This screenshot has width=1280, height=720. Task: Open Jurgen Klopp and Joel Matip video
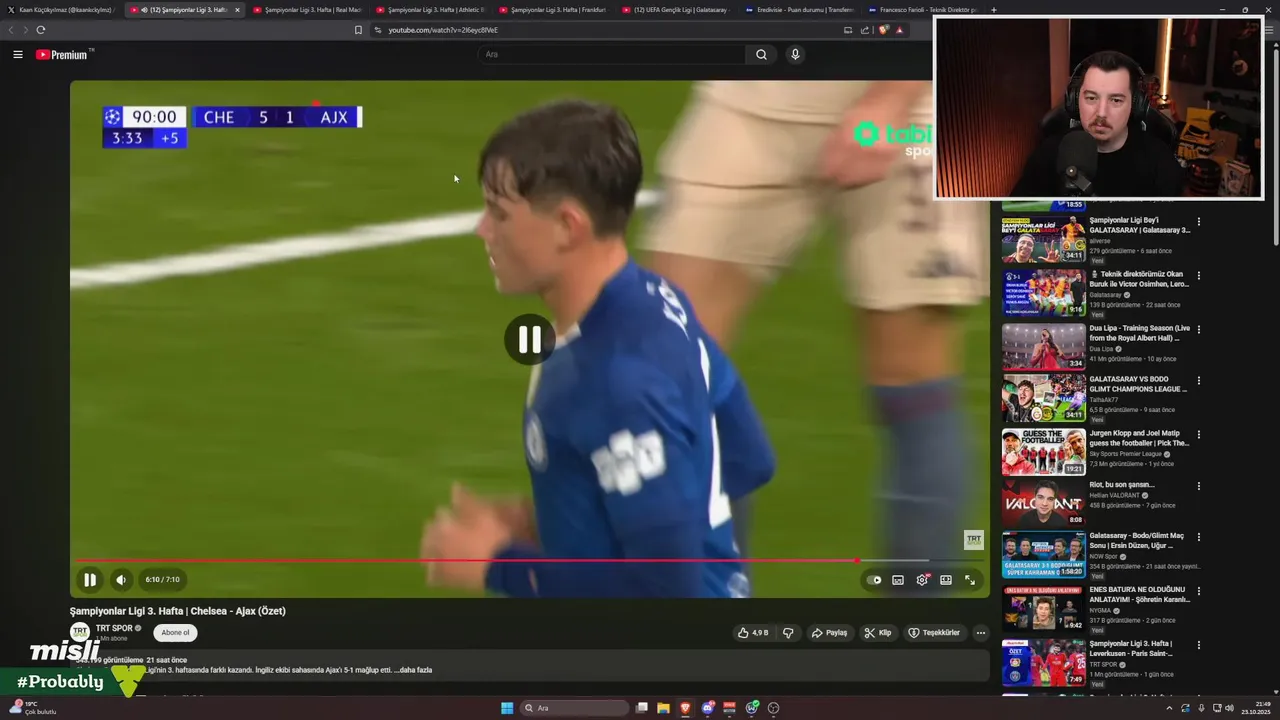pos(1139,438)
